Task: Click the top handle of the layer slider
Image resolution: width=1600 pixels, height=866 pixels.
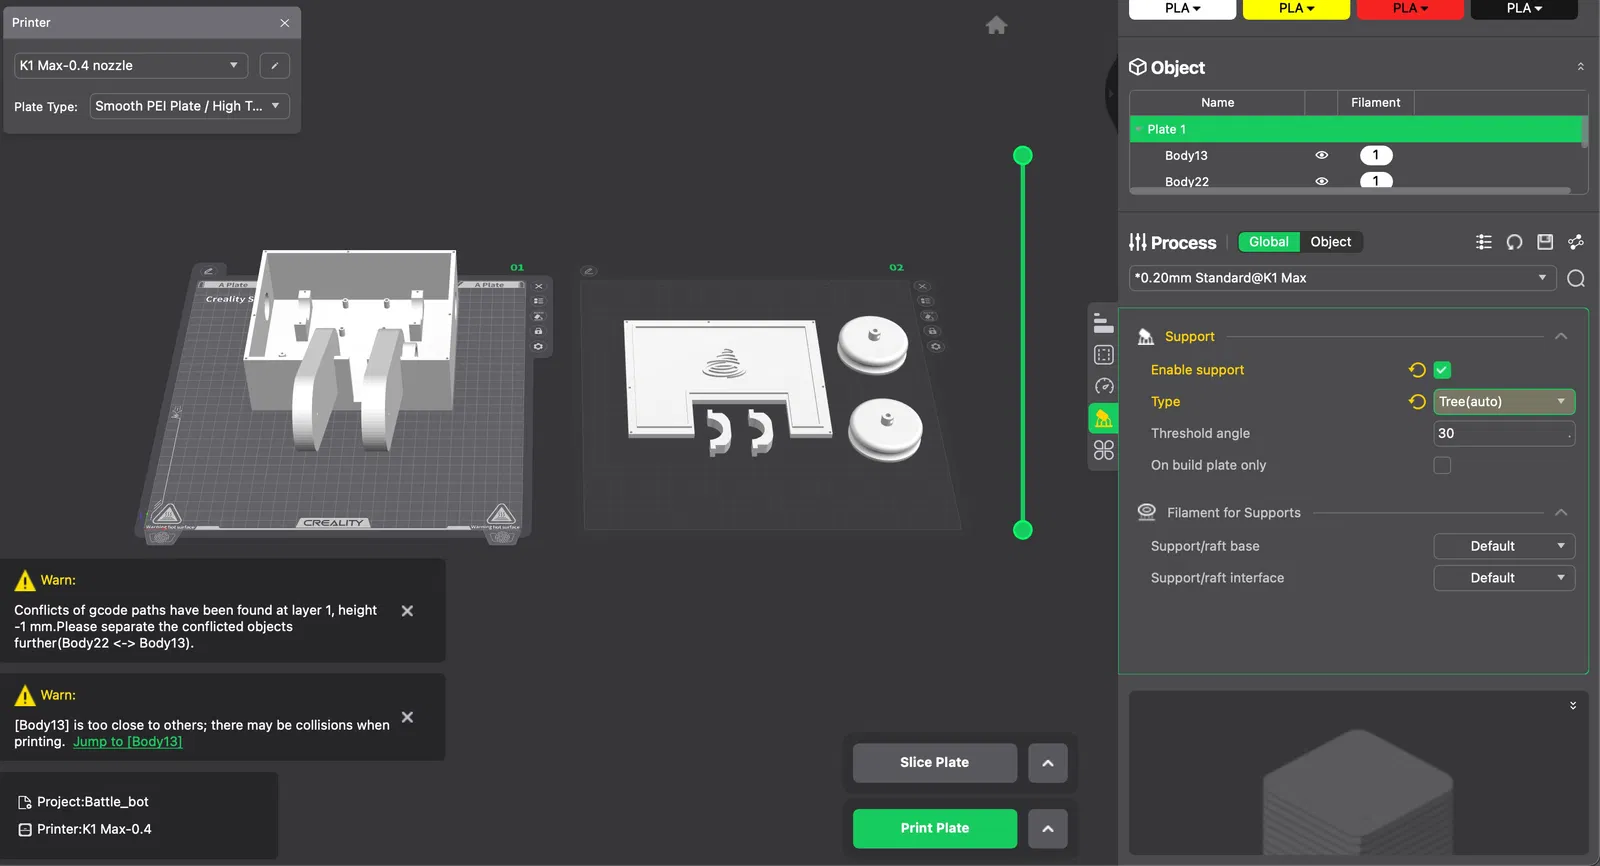Action: tap(1022, 155)
